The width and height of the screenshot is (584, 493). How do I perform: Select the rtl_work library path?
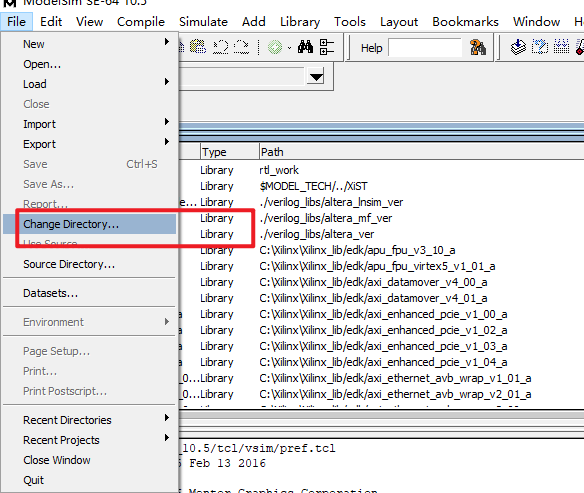[x=279, y=170]
